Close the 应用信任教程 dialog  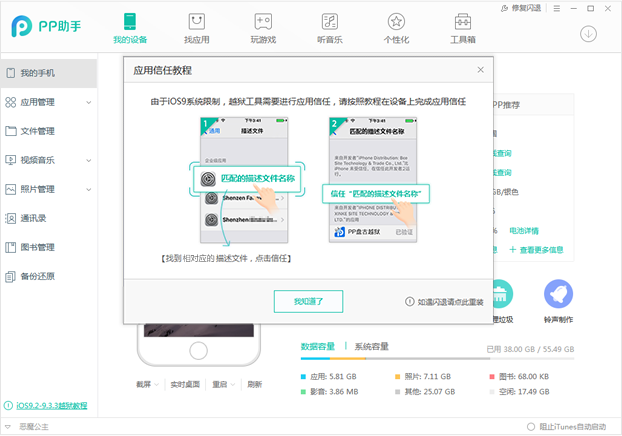[x=480, y=70]
